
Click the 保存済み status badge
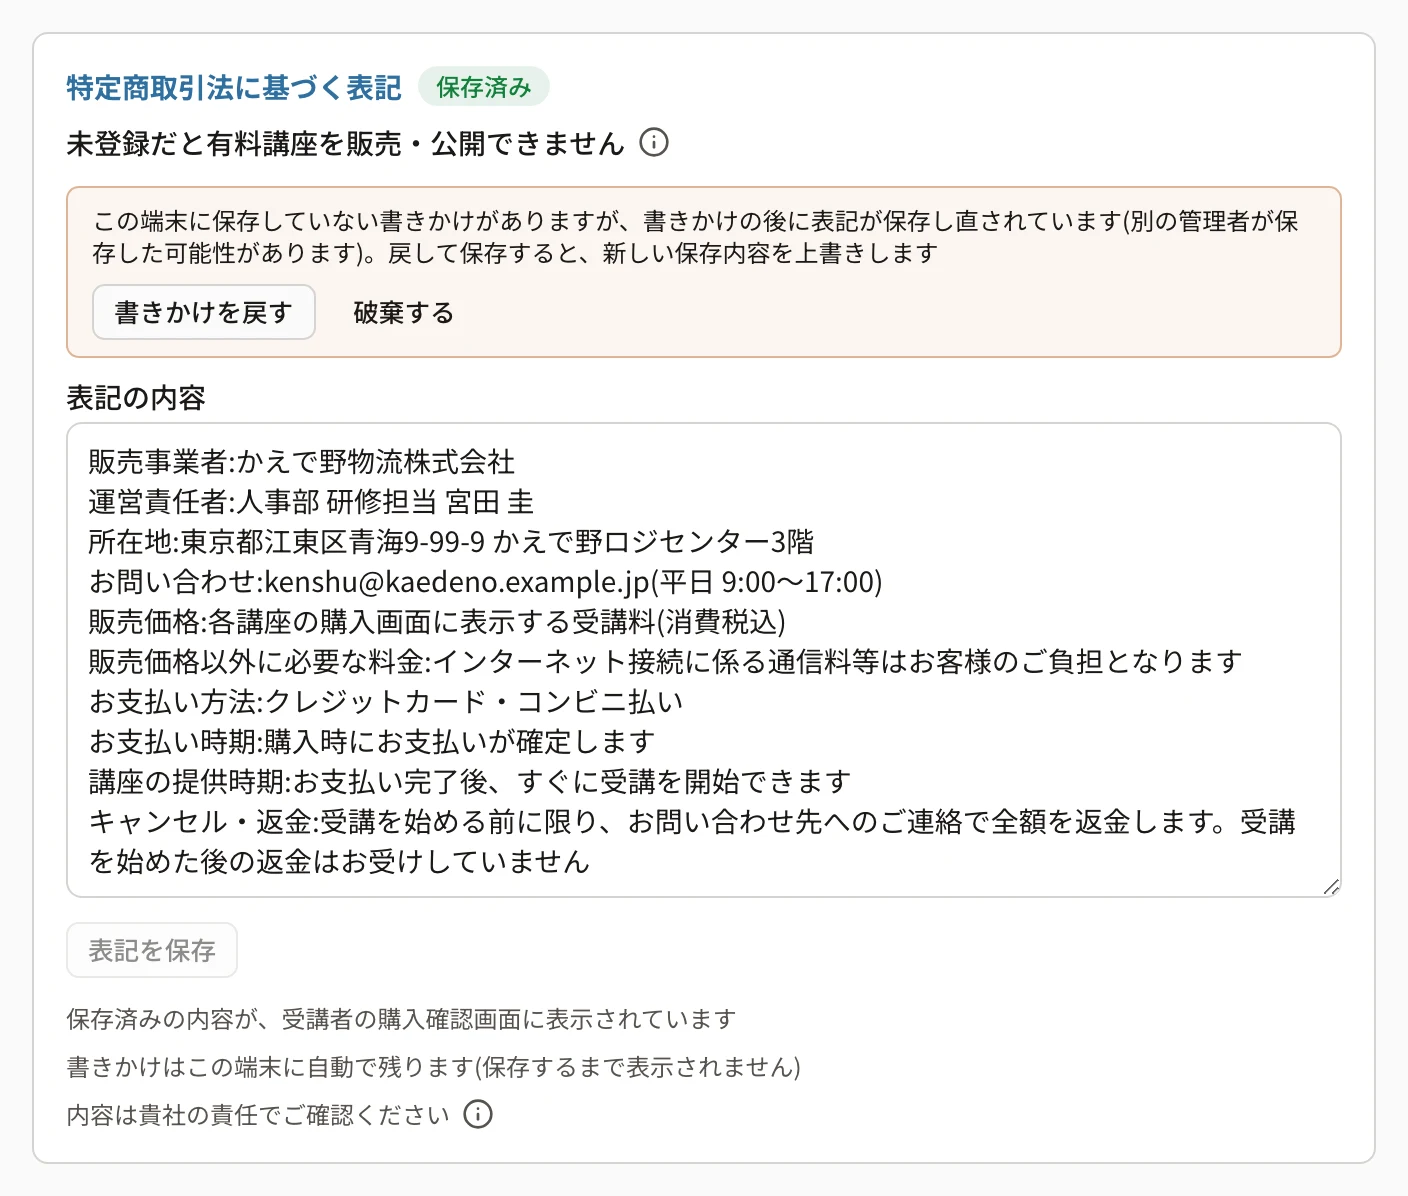click(x=484, y=87)
